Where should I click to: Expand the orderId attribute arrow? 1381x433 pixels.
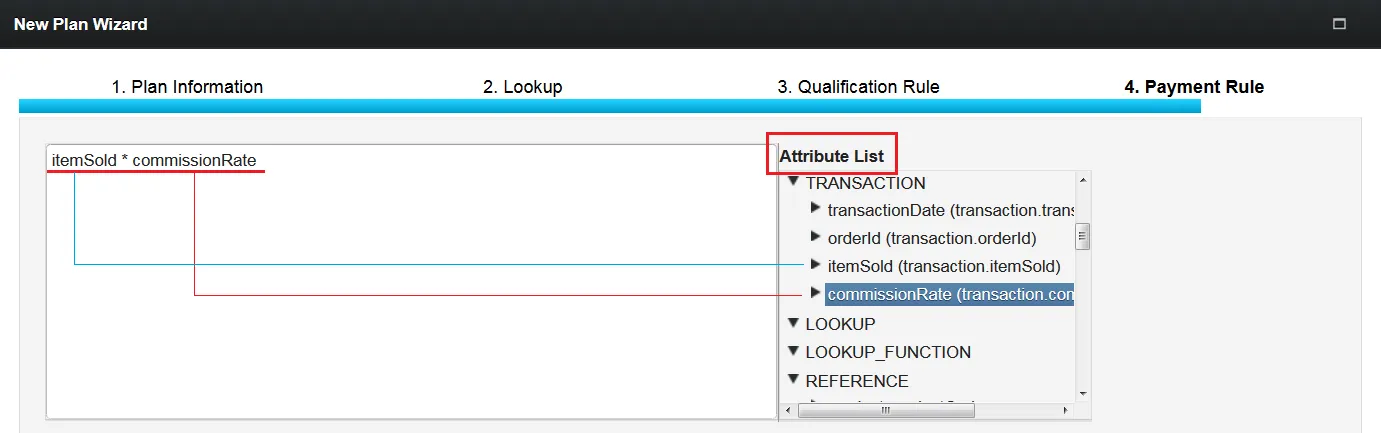[815, 238]
